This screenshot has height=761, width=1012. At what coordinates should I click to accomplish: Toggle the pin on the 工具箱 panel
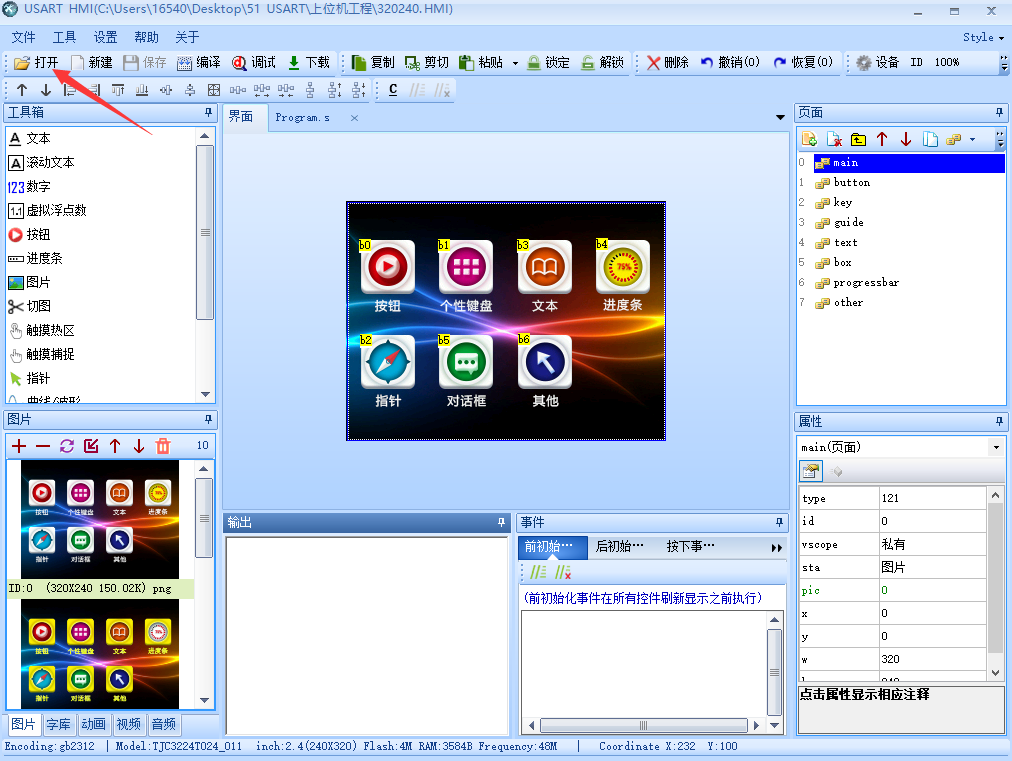click(208, 112)
